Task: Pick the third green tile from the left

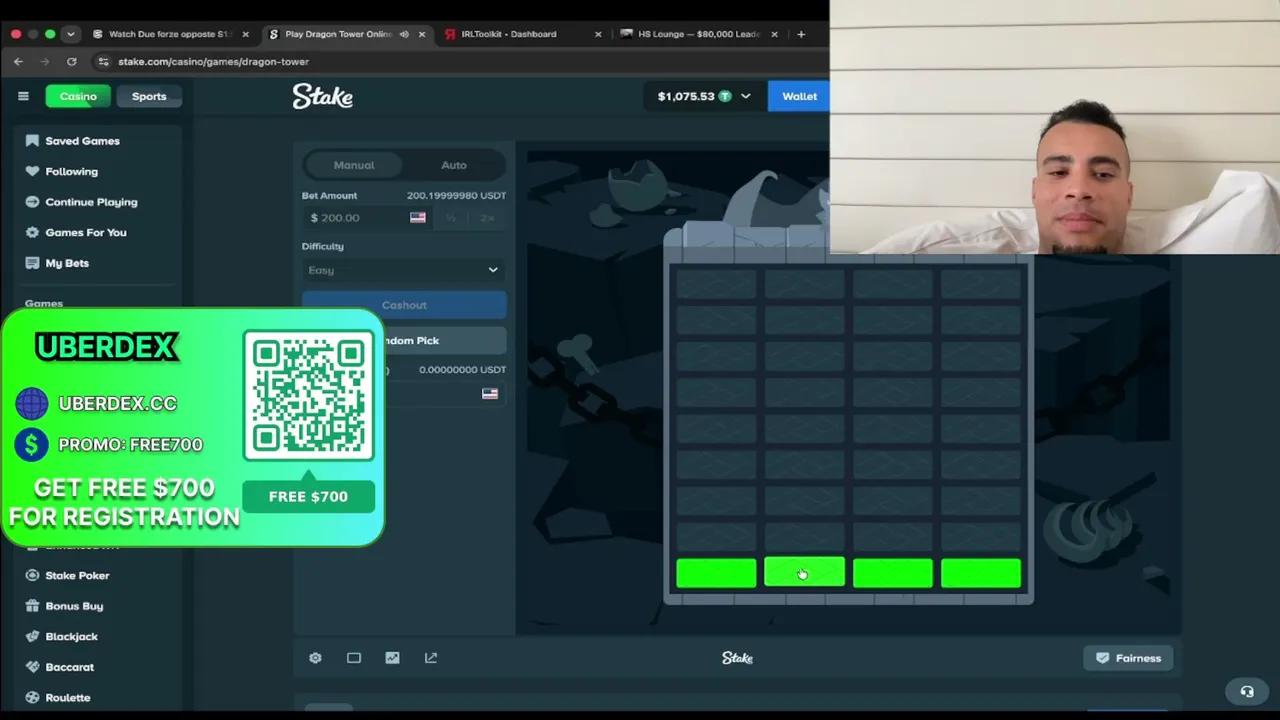Action: pyautogui.click(x=892, y=573)
